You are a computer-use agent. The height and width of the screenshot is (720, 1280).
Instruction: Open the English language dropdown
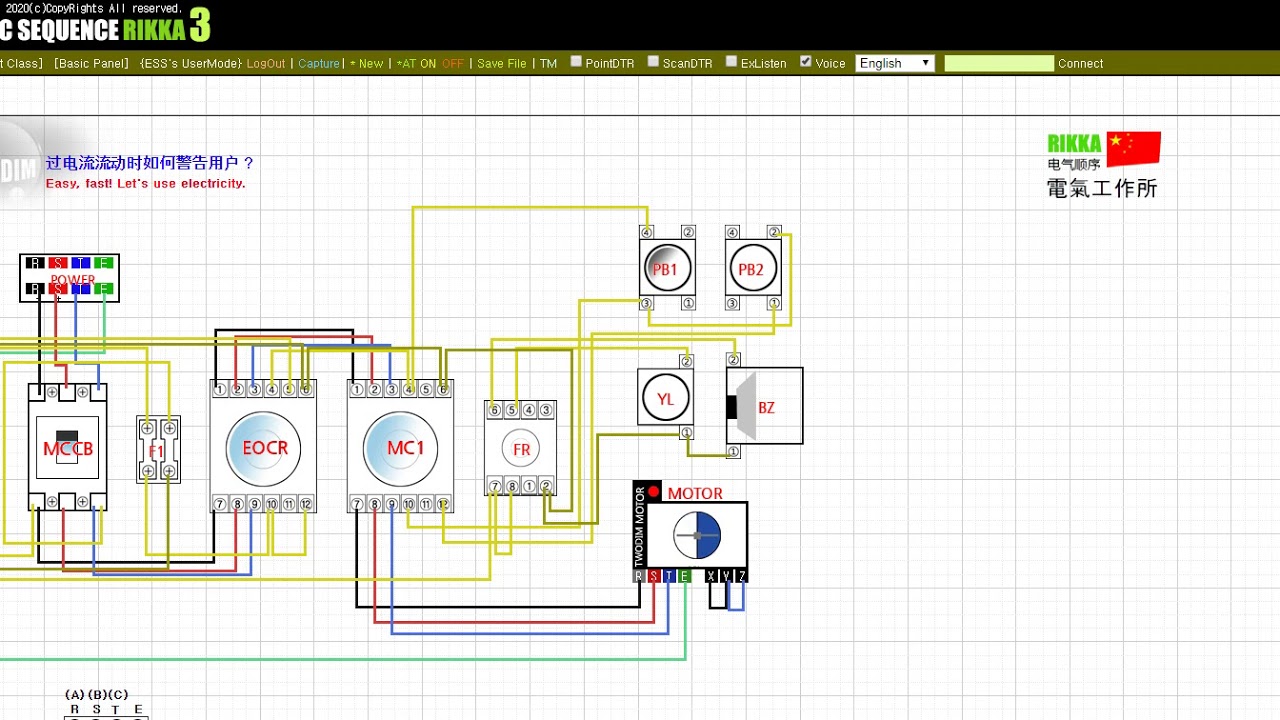pos(894,63)
